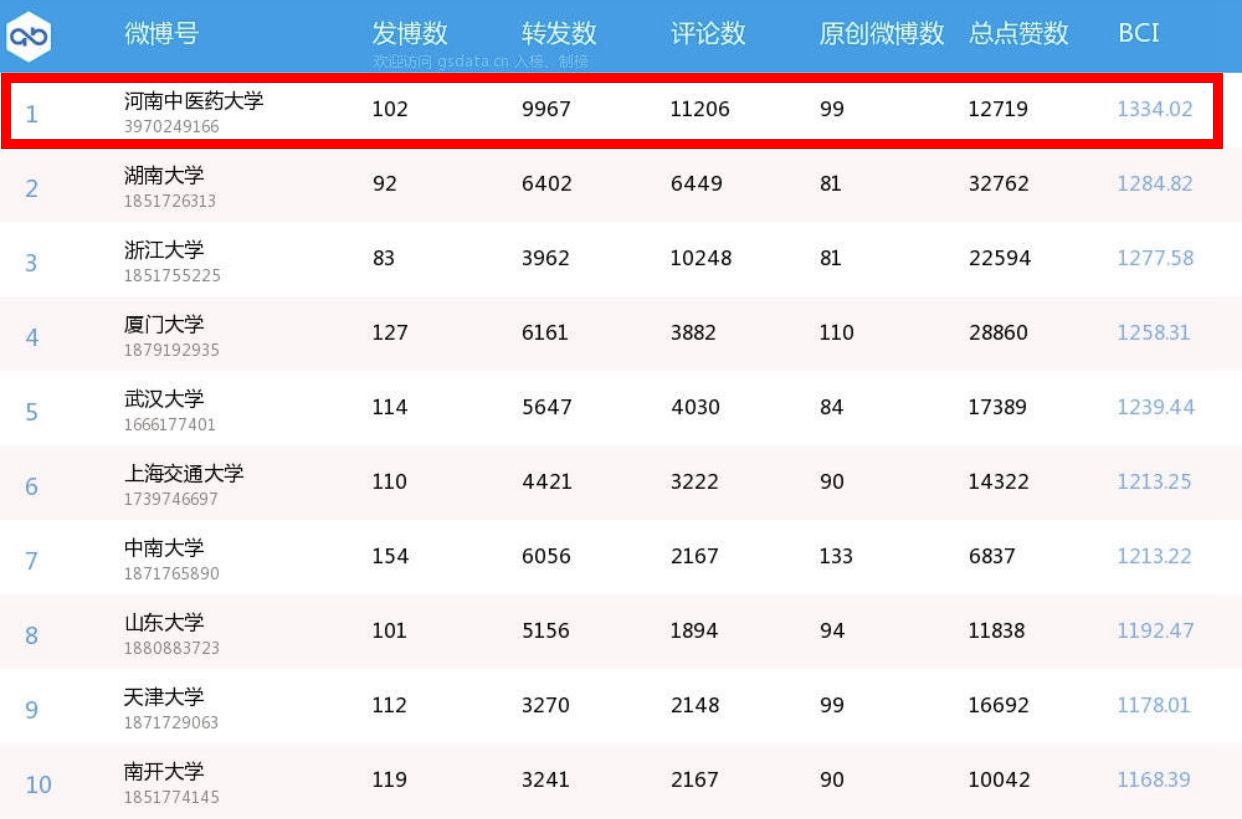This screenshot has height=819, width=1242.
Task: Open 湖南大学 account link
Action: 163,175
